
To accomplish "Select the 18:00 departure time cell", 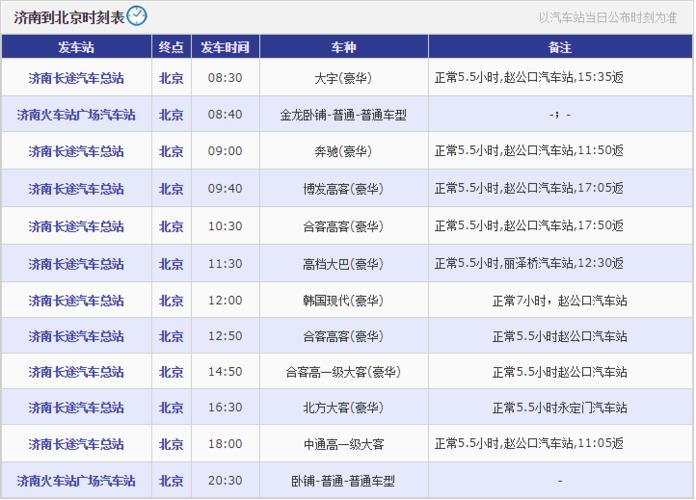I will [x=225, y=444].
